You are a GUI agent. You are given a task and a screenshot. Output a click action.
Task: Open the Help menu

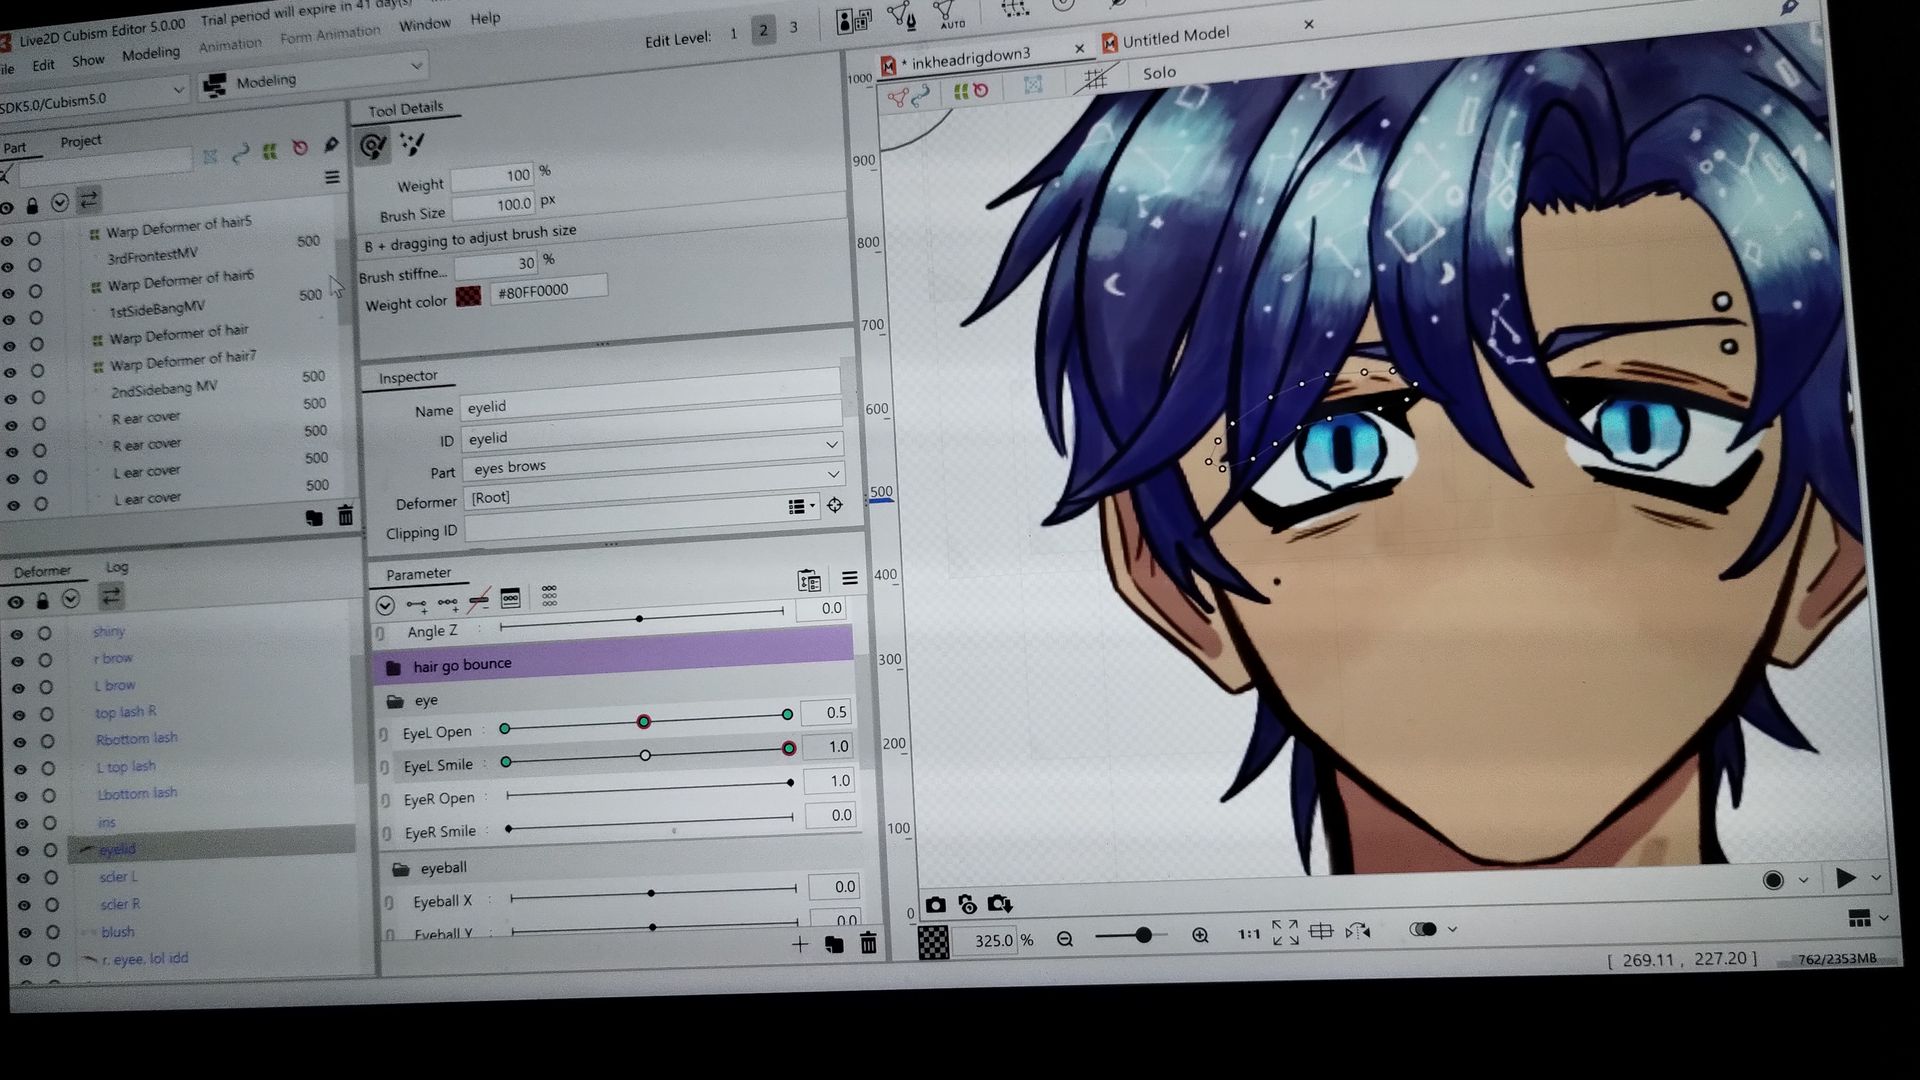[x=485, y=19]
